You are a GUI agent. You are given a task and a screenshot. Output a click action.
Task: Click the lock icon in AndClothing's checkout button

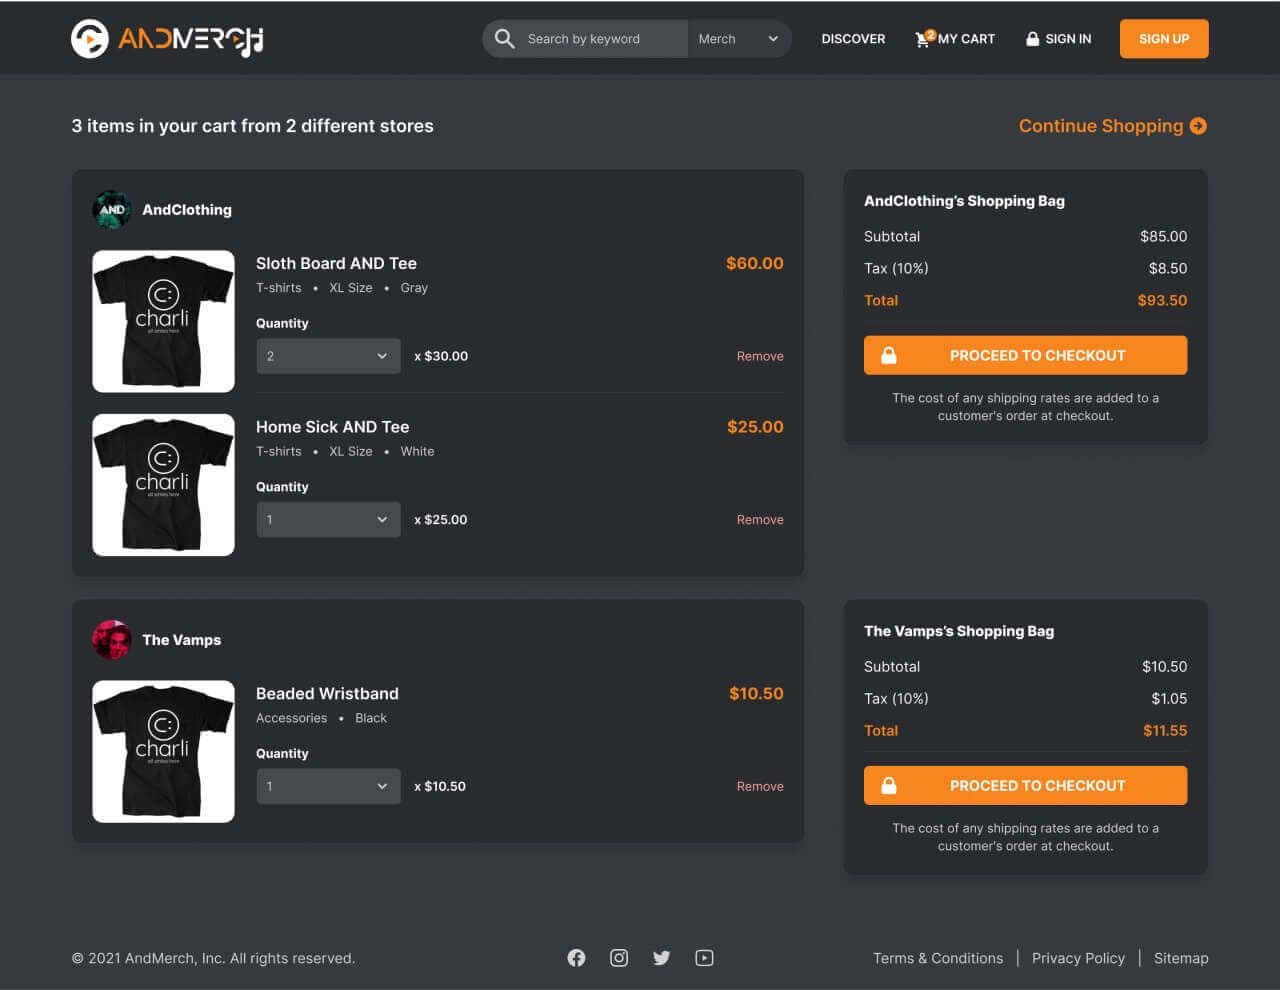(889, 355)
